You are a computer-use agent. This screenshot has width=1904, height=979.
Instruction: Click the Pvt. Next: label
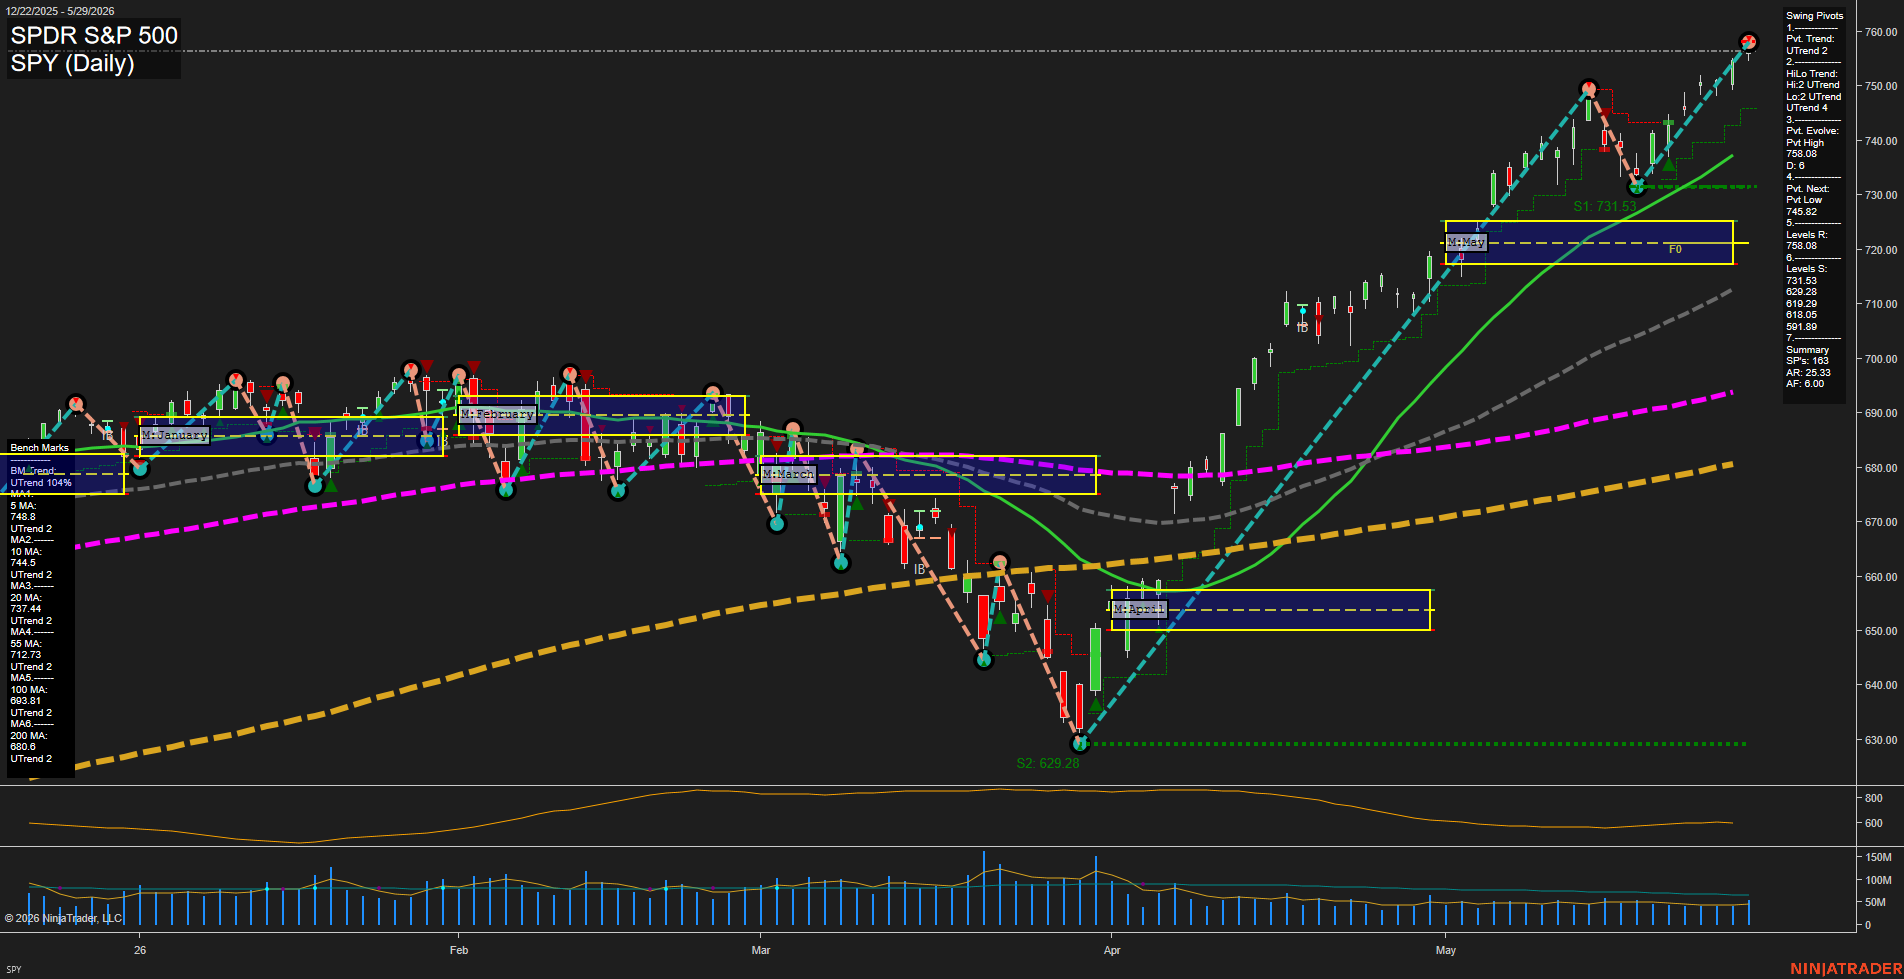1808,189
